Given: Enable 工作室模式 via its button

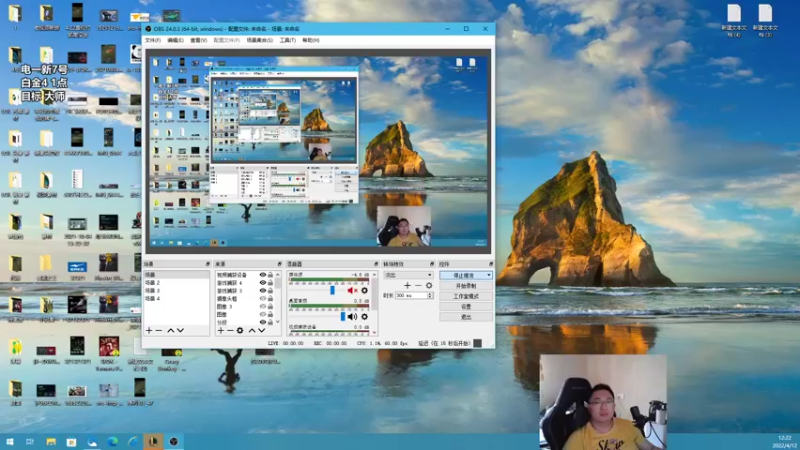Looking at the screenshot, I should (466, 296).
